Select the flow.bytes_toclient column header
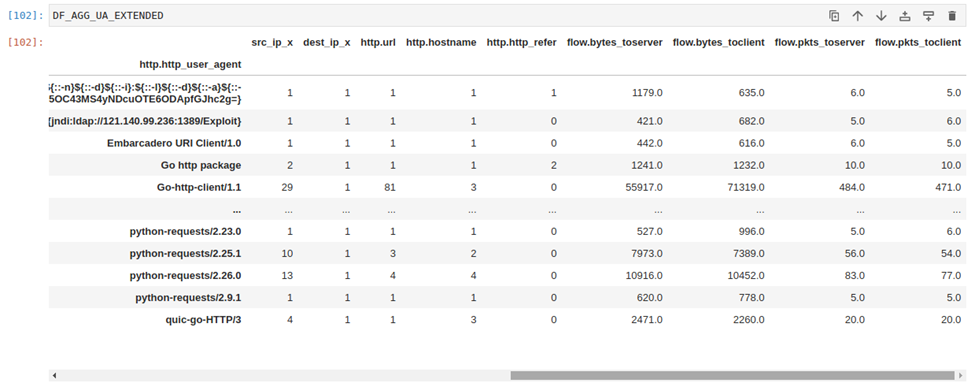This screenshot has height=383, width=975. 718,42
